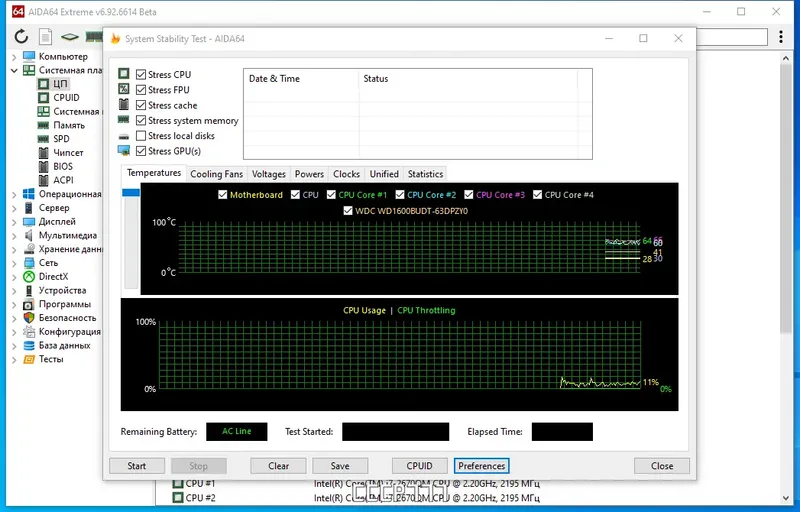Click the Preferences button
The width and height of the screenshot is (800, 512).
tap(481, 466)
